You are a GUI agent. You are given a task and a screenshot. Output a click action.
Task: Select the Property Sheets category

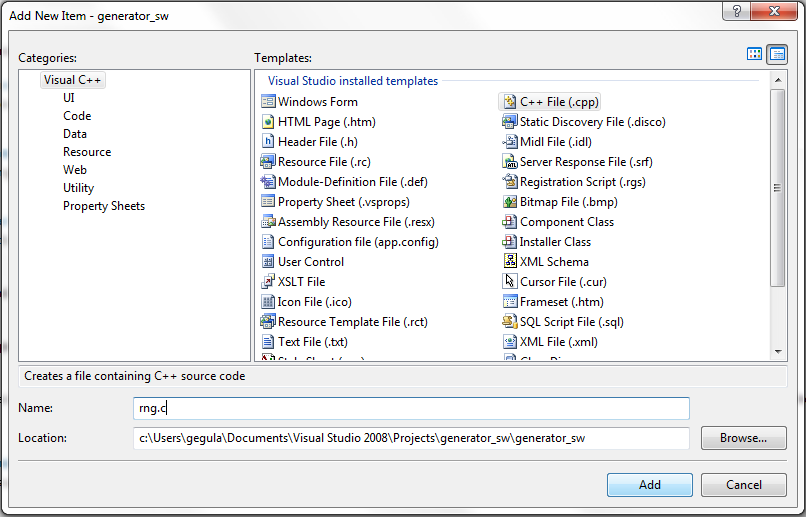(x=104, y=206)
